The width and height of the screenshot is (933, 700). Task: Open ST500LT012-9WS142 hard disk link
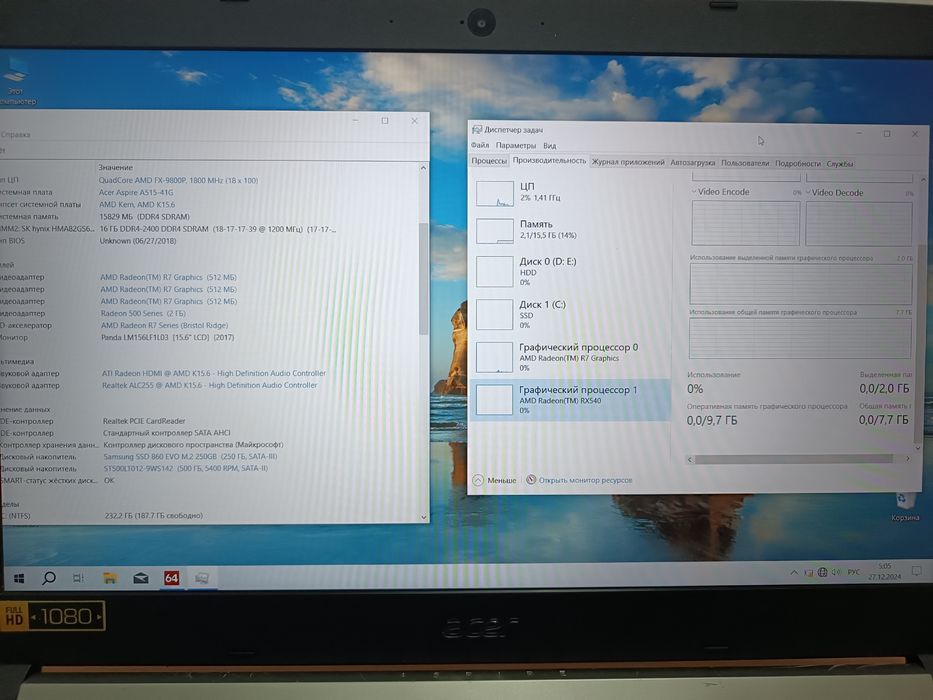(x=186, y=468)
